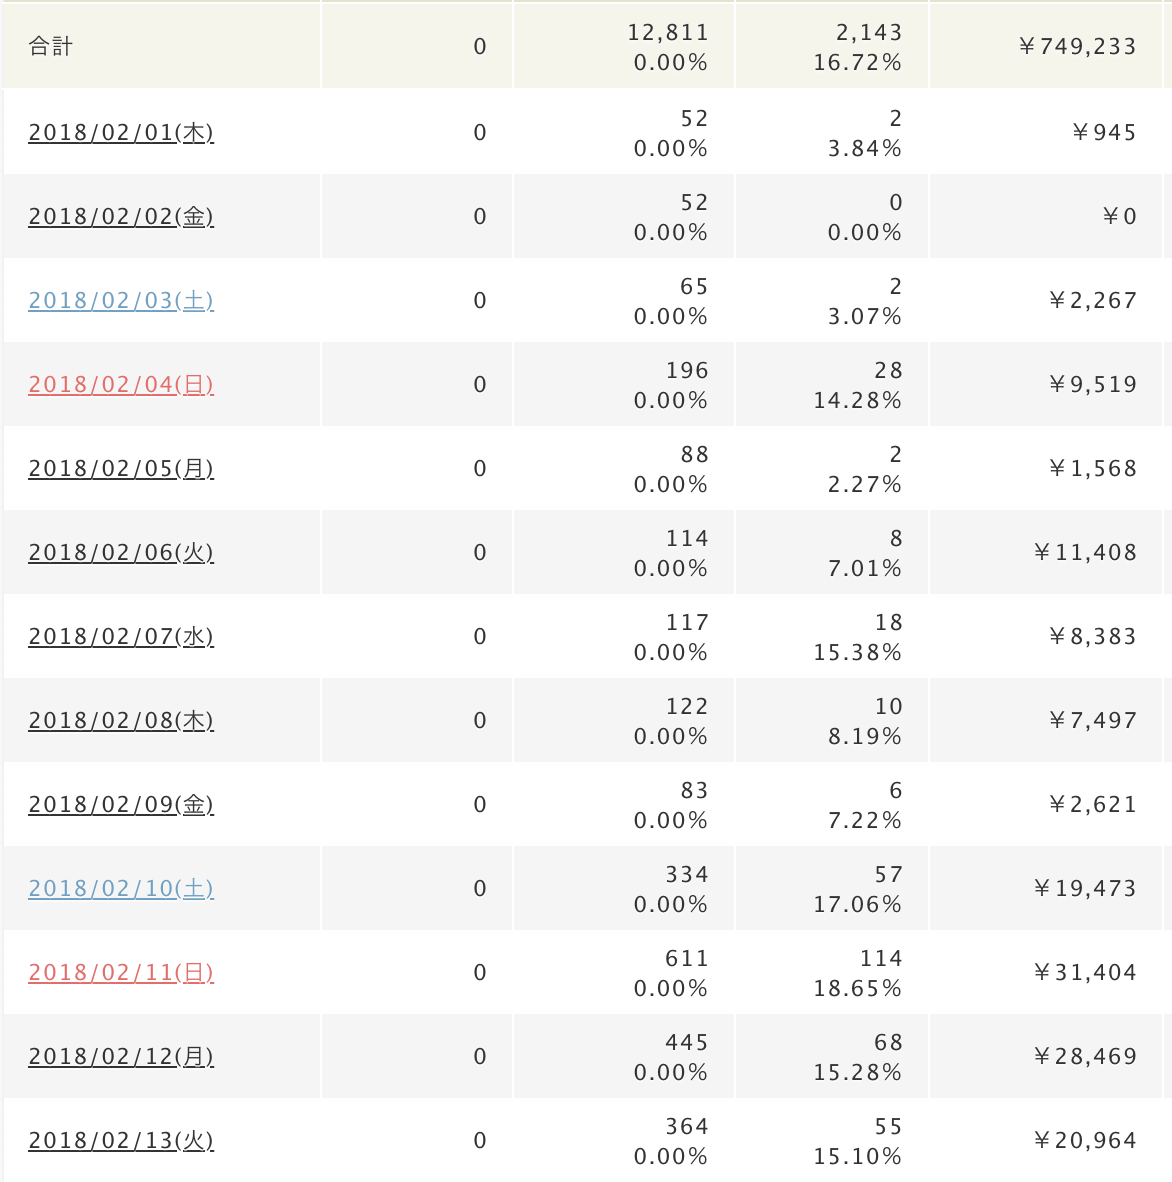Open the 2018/02/10(土) date link

pyautogui.click(x=121, y=889)
